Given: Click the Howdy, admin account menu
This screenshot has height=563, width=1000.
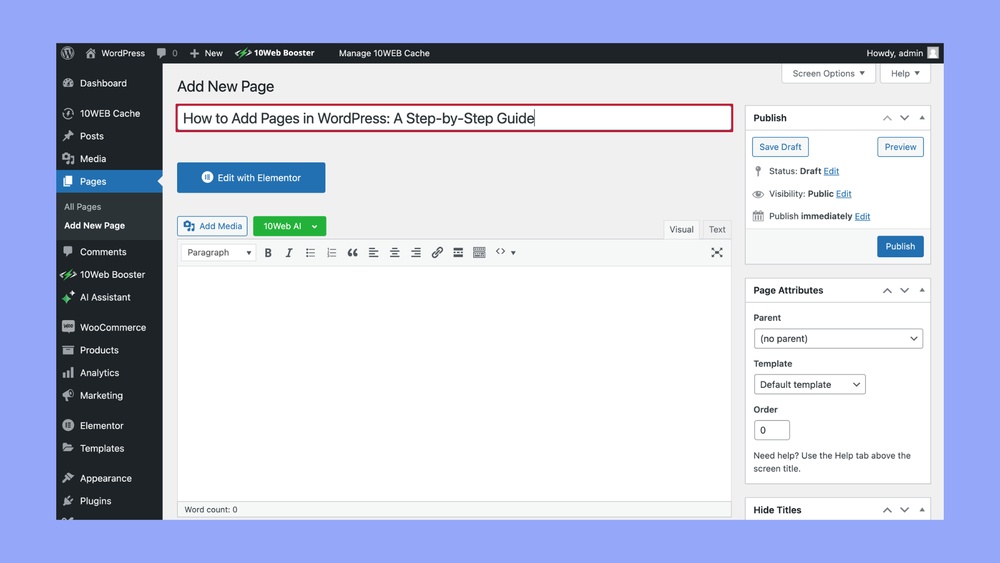Looking at the screenshot, I should click(x=902, y=53).
